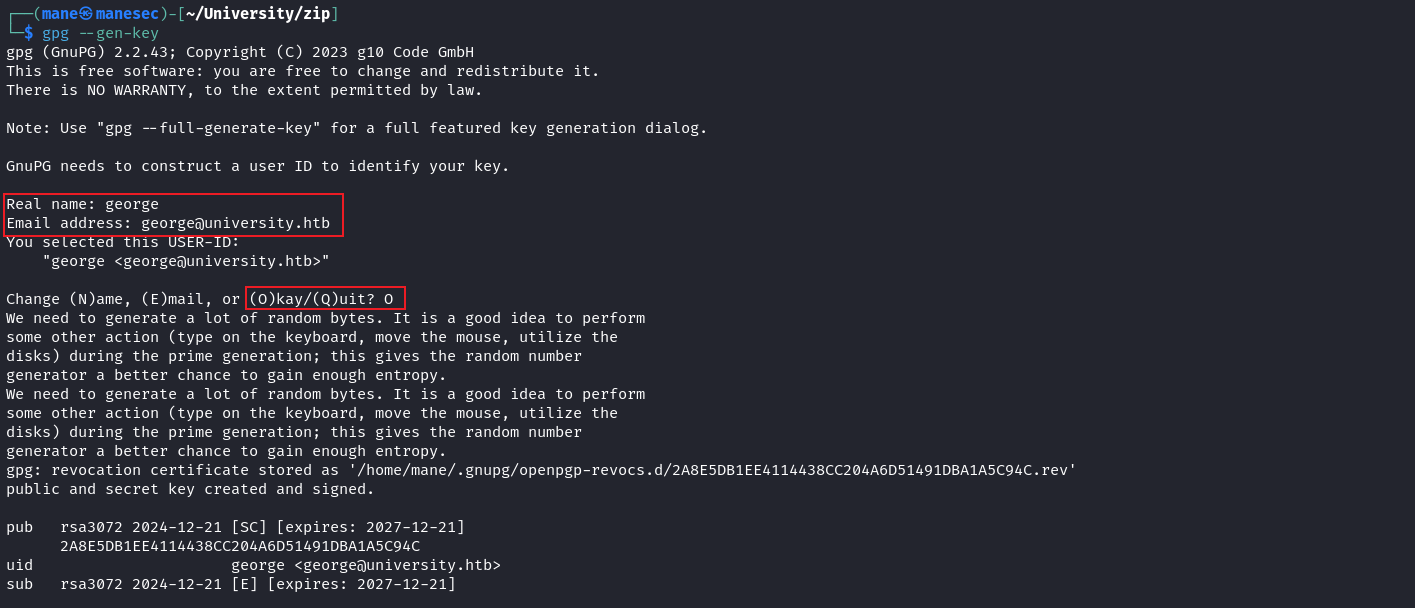
Task: Click the GnuPG 2.2.43 version line
Action: click(240, 52)
